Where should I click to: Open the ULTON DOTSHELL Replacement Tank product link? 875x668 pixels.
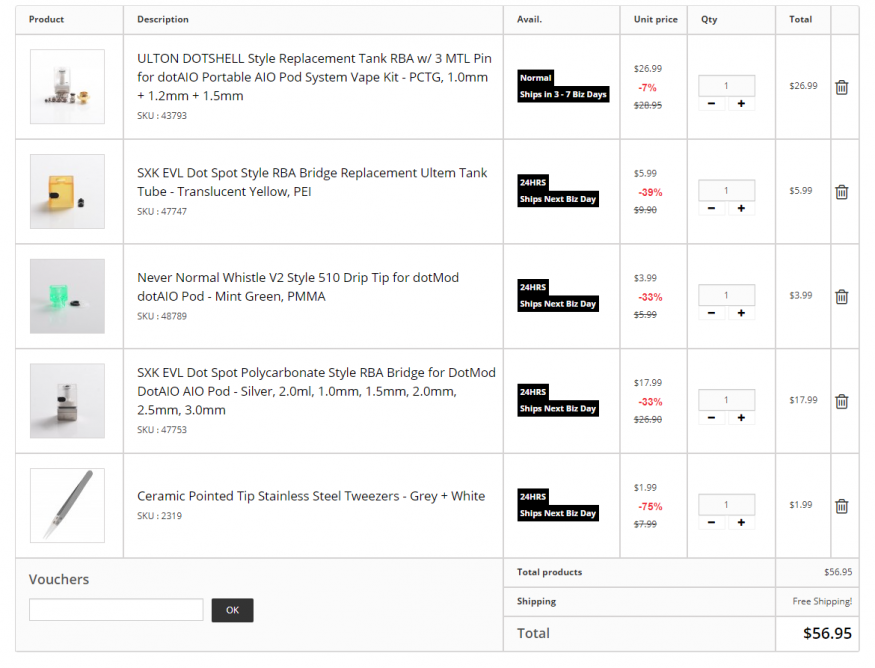click(x=314, y=77)
